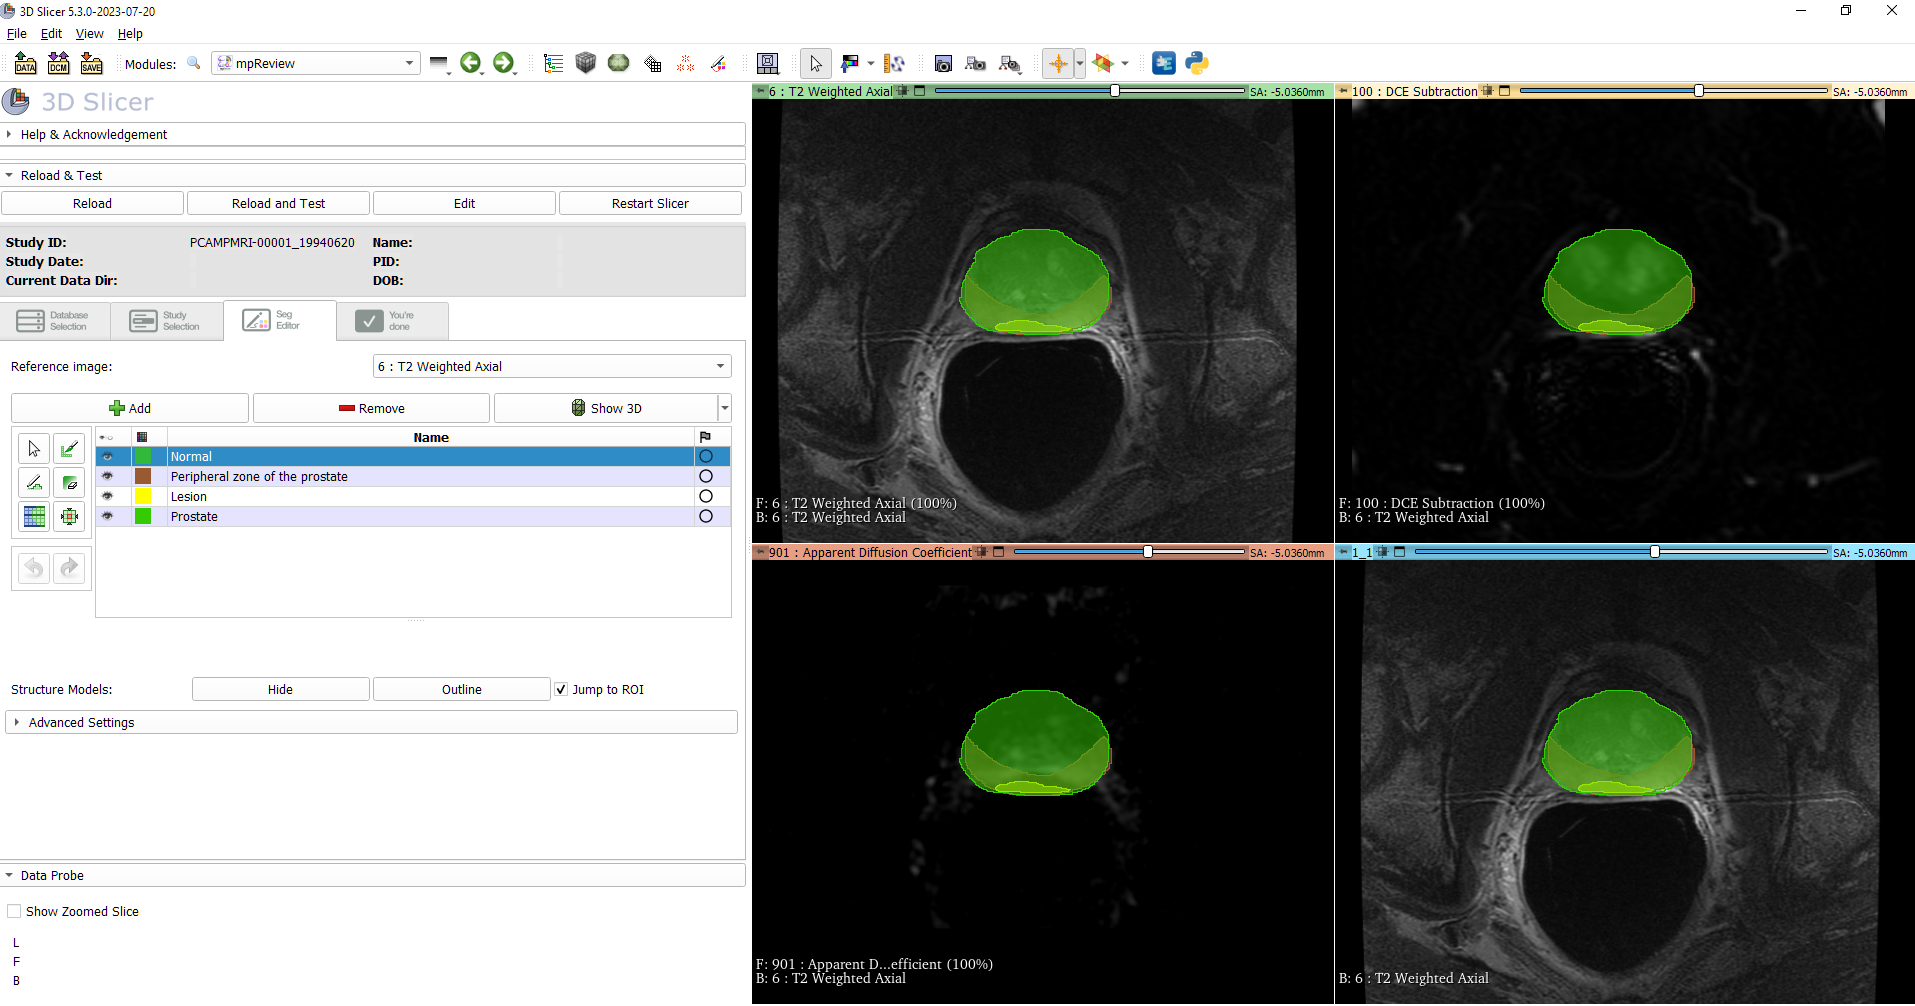Click the Restart Slicer button
1915x1006 pixels.
click(650, 204)
